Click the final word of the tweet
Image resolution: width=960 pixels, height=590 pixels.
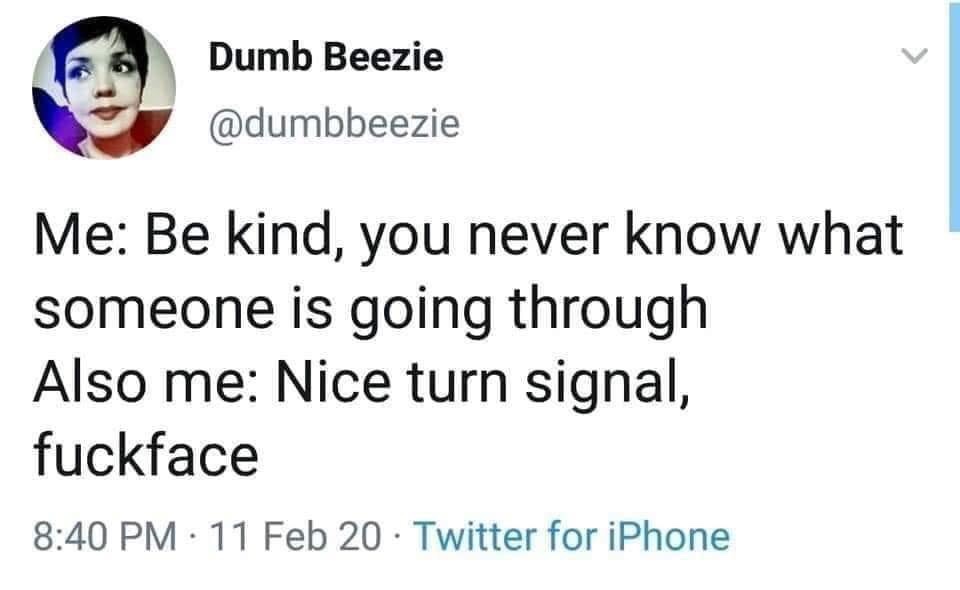[147, 455]
